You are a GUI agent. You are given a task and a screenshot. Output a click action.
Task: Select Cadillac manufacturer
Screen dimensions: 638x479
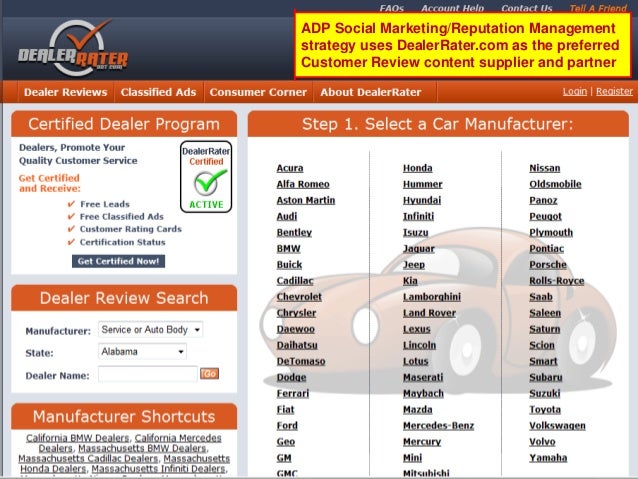click(x=295, y=281)
